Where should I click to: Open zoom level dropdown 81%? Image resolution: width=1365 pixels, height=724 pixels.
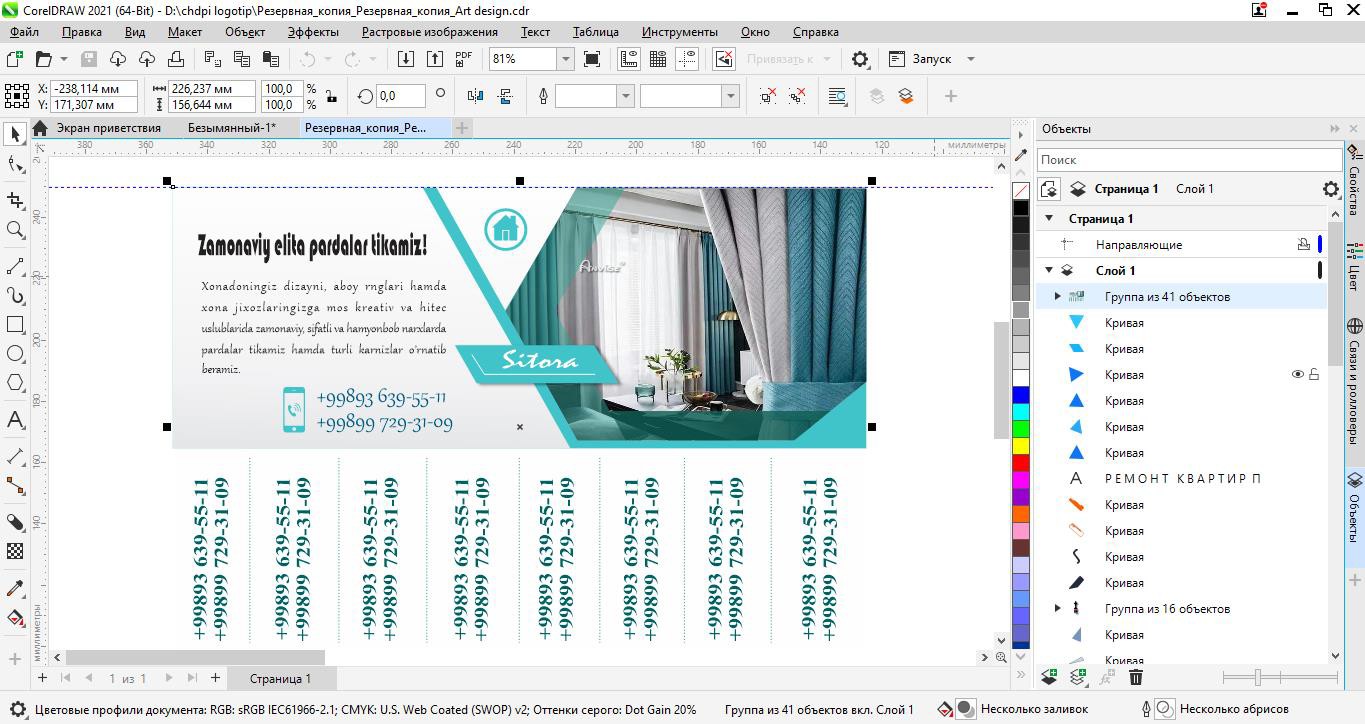tap(565, 59)
